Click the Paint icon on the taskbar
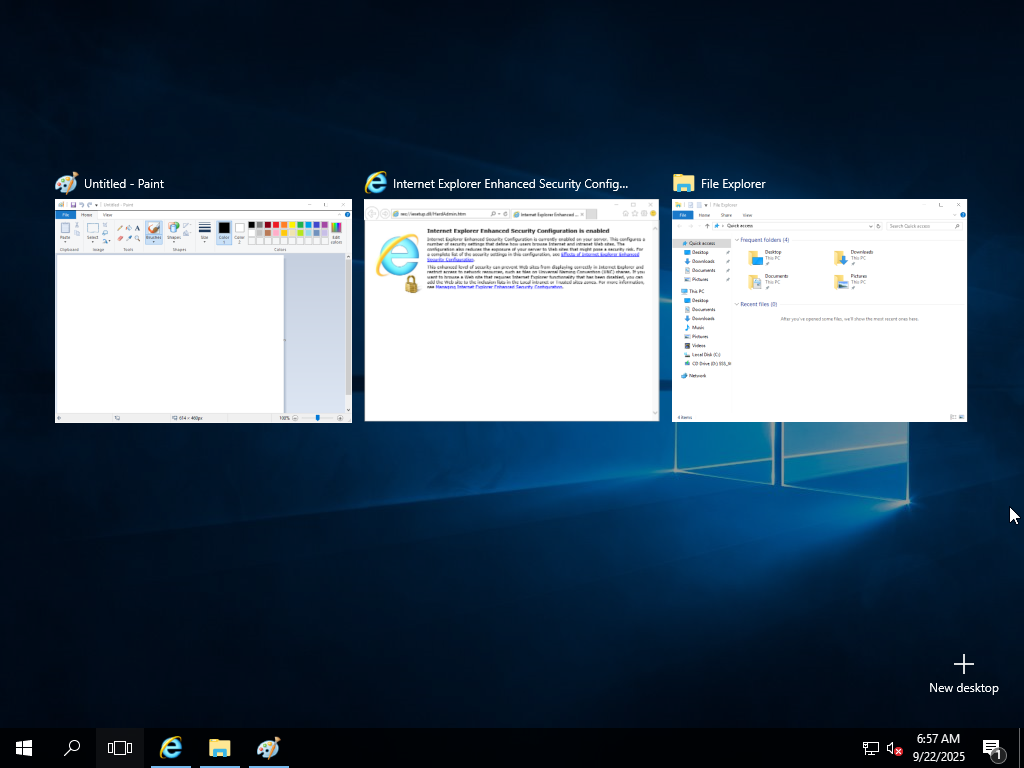 coord(267,747)
